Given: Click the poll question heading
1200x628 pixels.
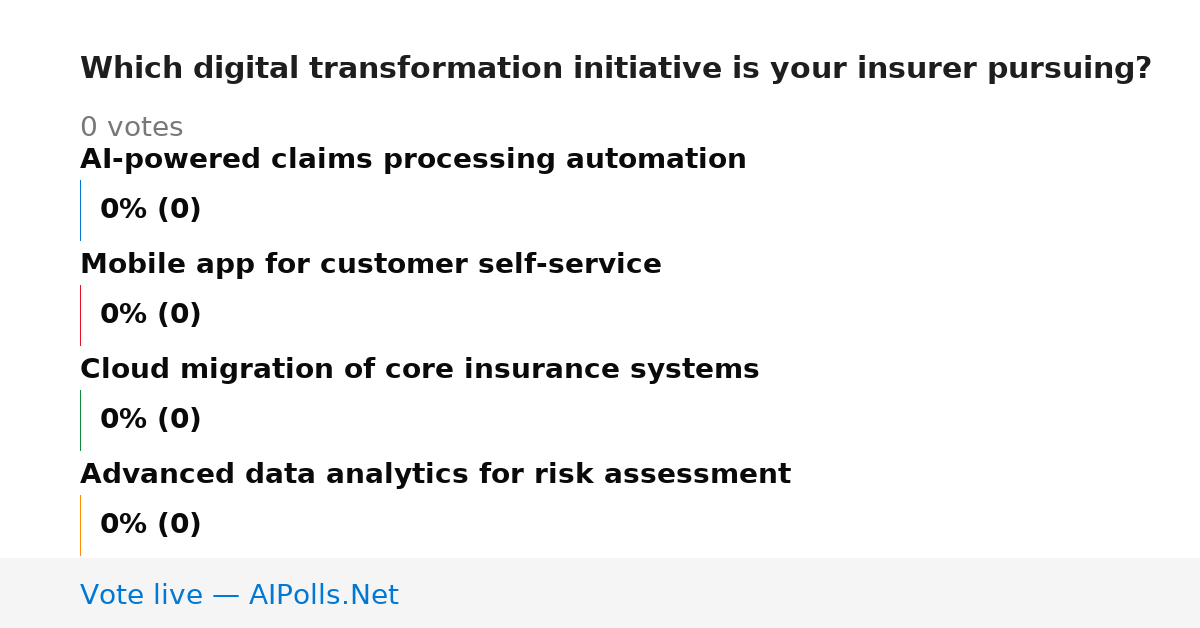Looking at the screenshot, I should [616, 69].
